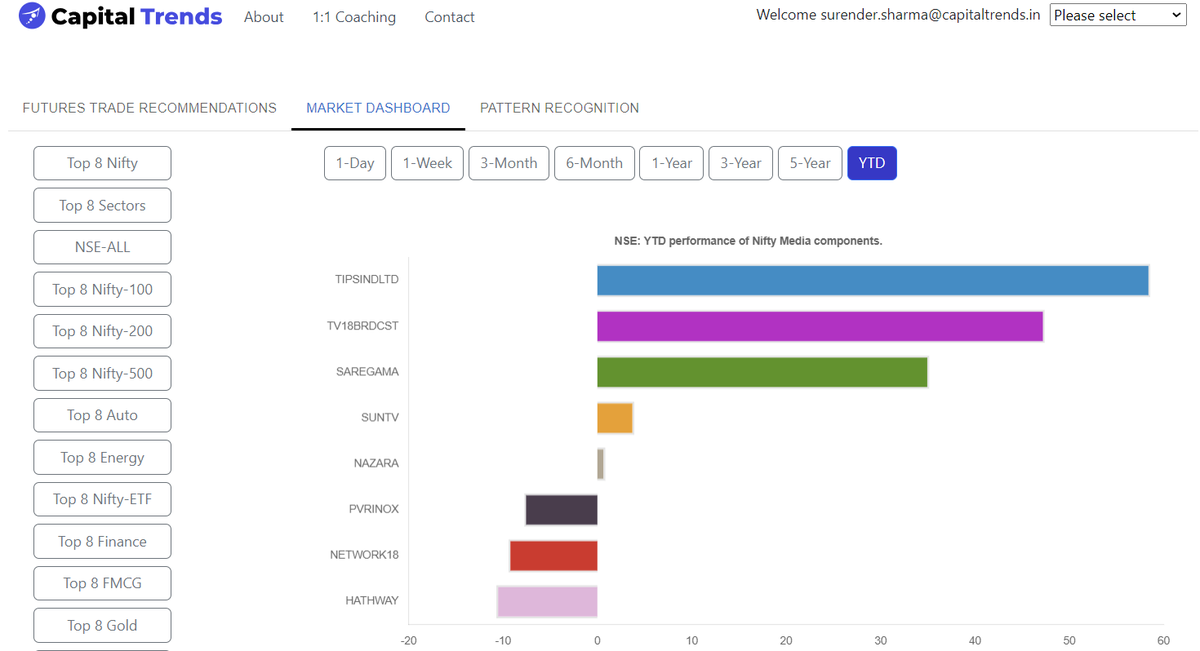
Task: Select Top 8 Energy button
Action: 102,457
